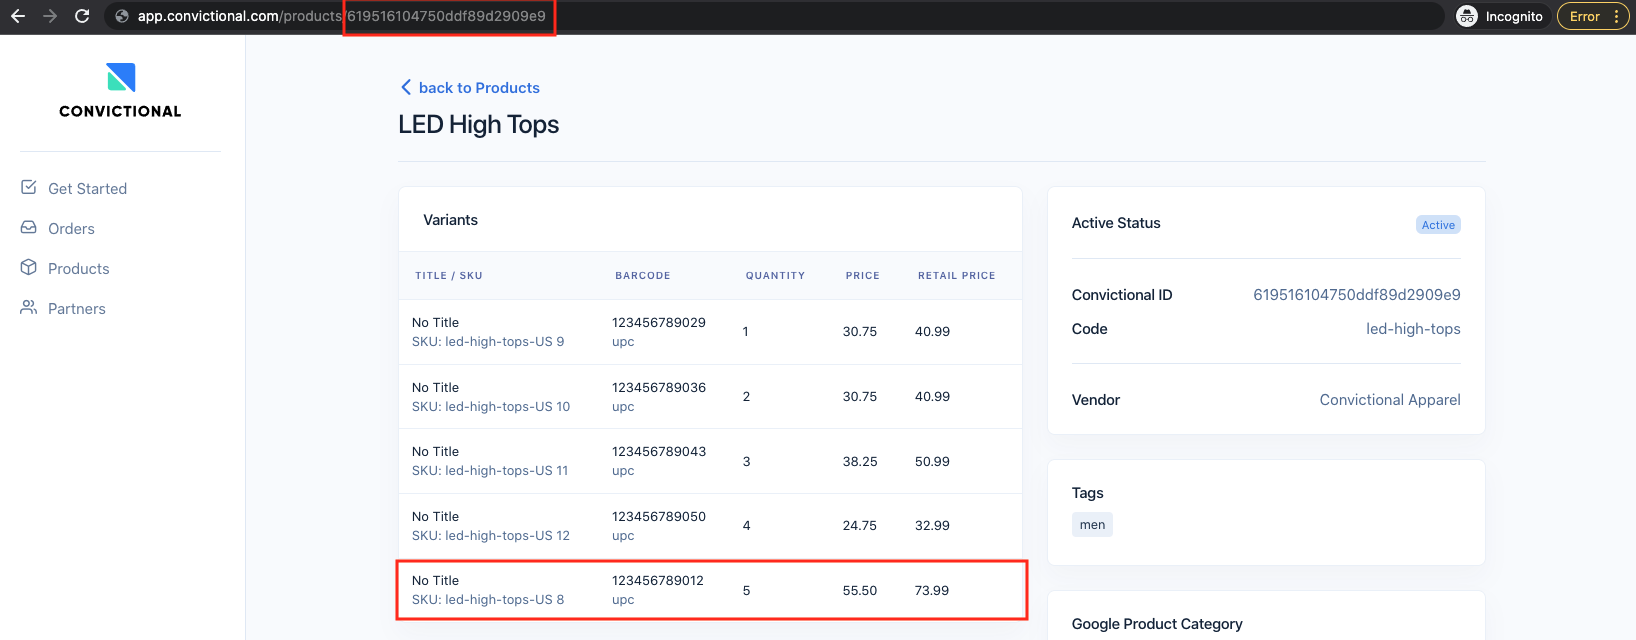The width and height of the screenshot is (1636, 640).
Task: Click the 'Google Product Category' heading
Action: point(1157,624)
